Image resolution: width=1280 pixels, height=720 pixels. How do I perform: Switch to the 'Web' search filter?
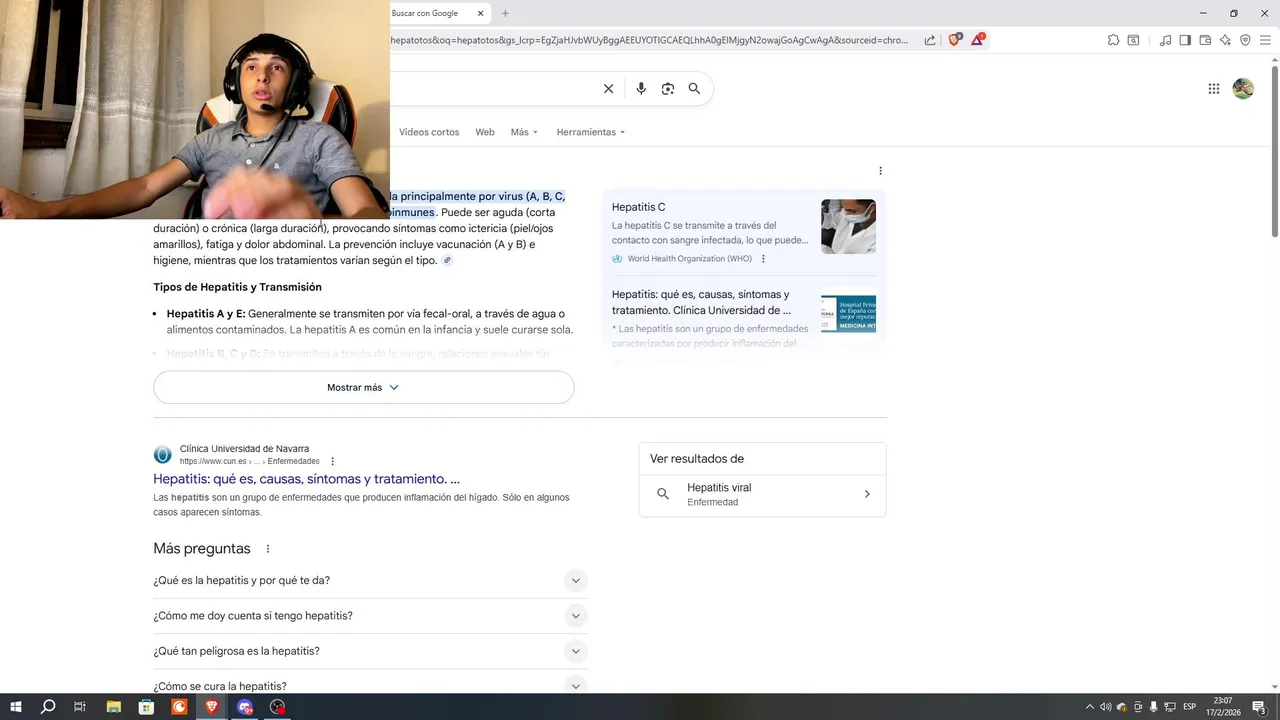point(485,132)
